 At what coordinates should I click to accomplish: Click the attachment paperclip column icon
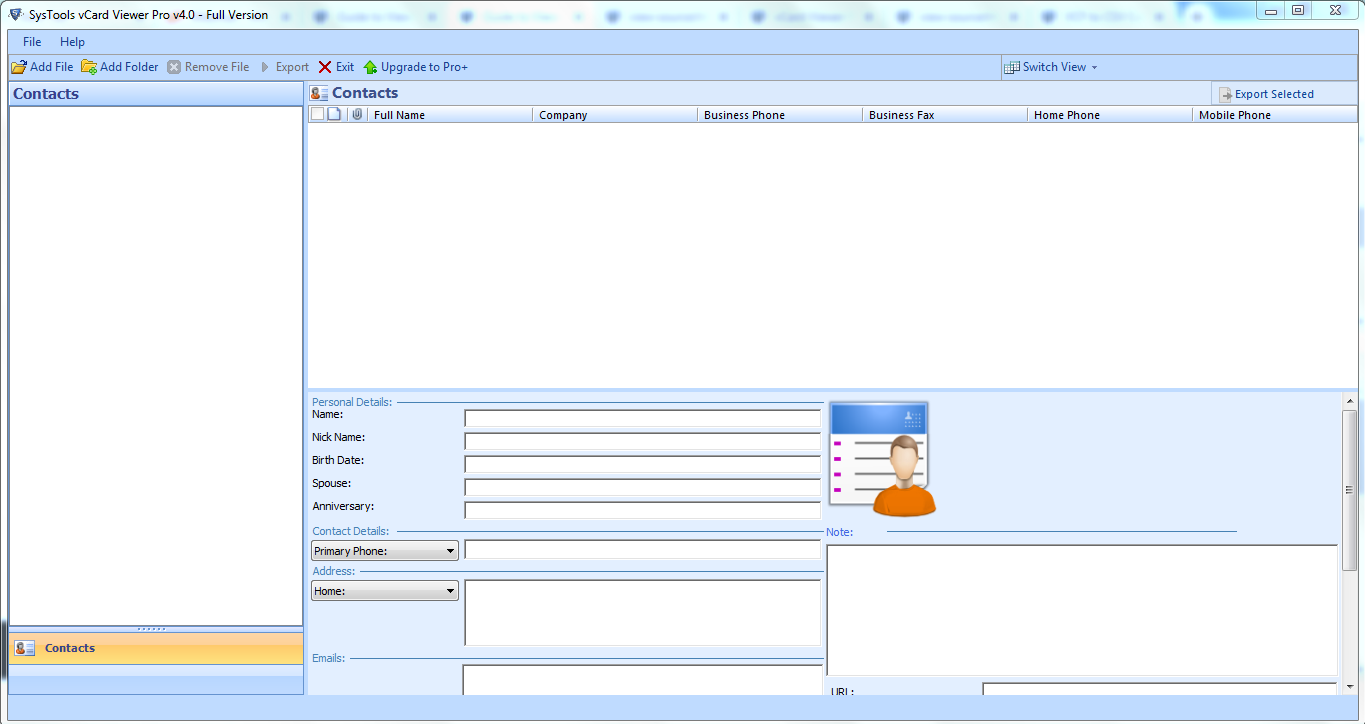356,115
